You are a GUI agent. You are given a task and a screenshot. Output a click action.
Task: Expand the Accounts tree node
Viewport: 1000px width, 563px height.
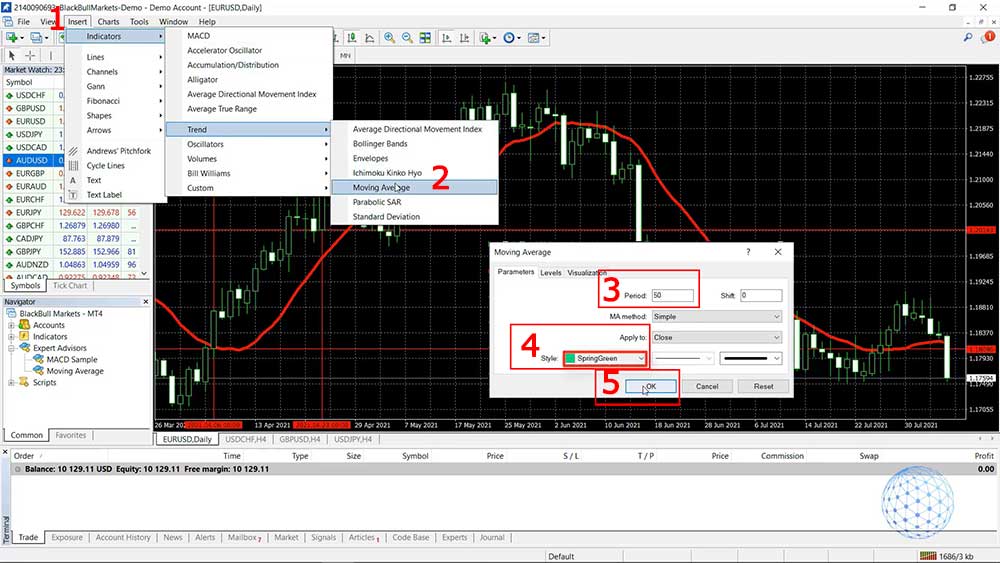click(x=11, y=325)
